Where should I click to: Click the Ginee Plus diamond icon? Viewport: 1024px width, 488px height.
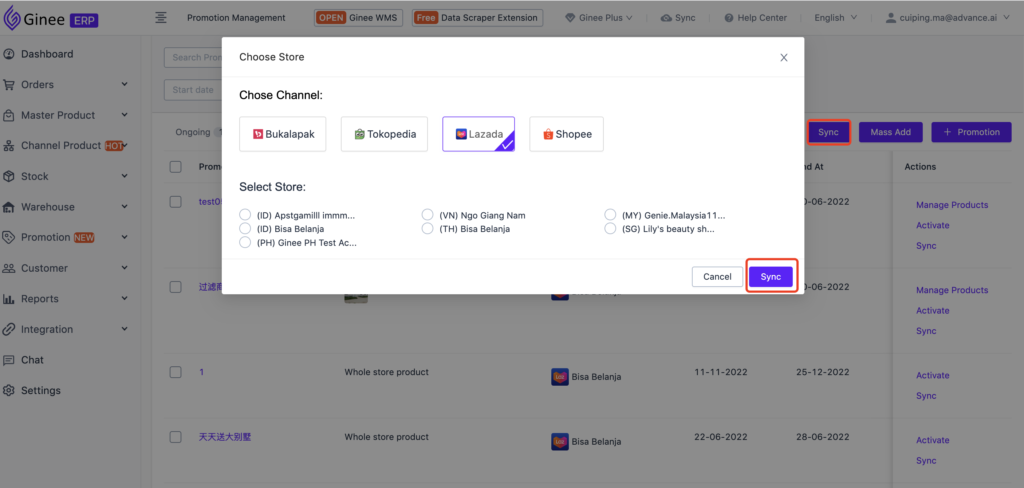(570, 18)
